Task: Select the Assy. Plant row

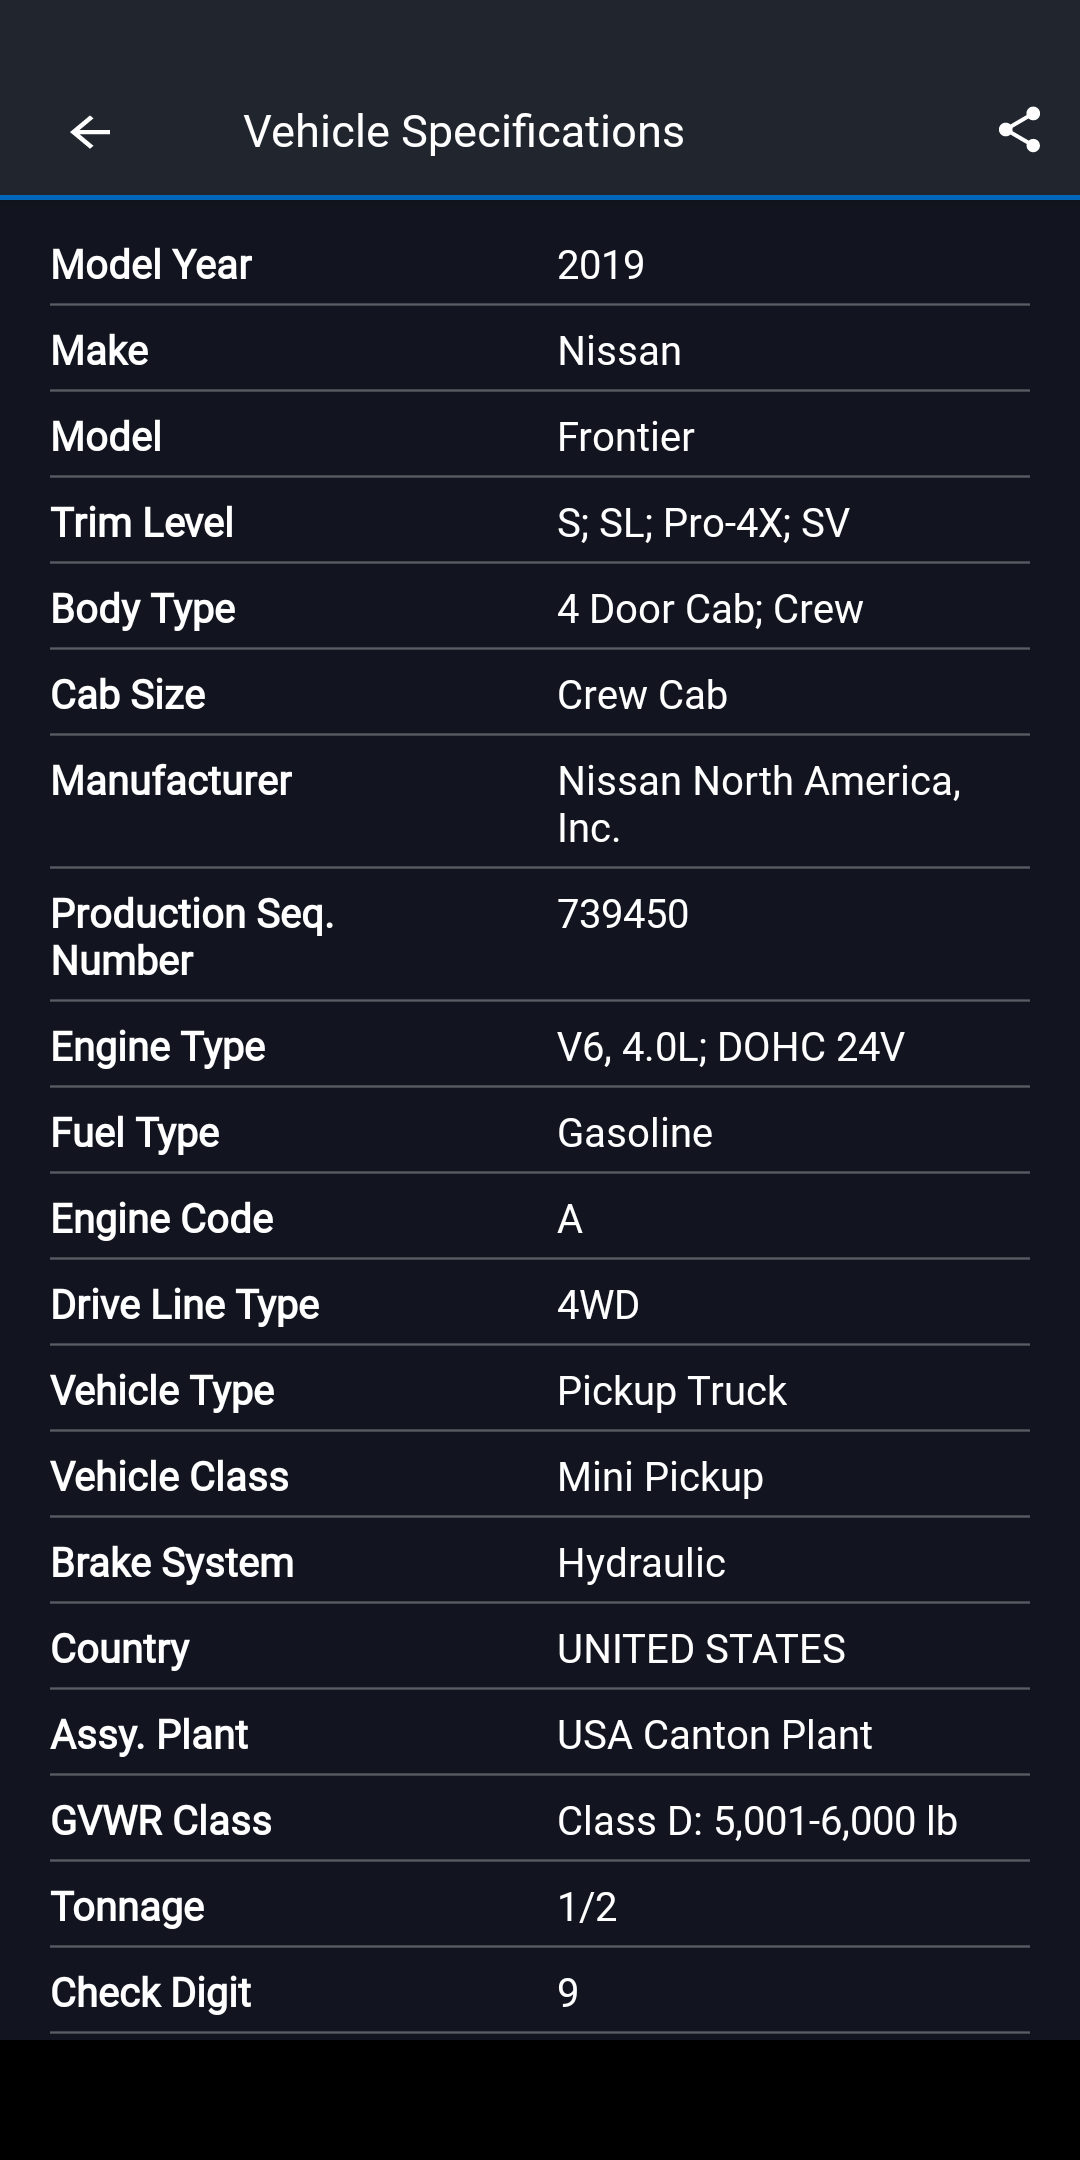Action: coord(540,1733)
